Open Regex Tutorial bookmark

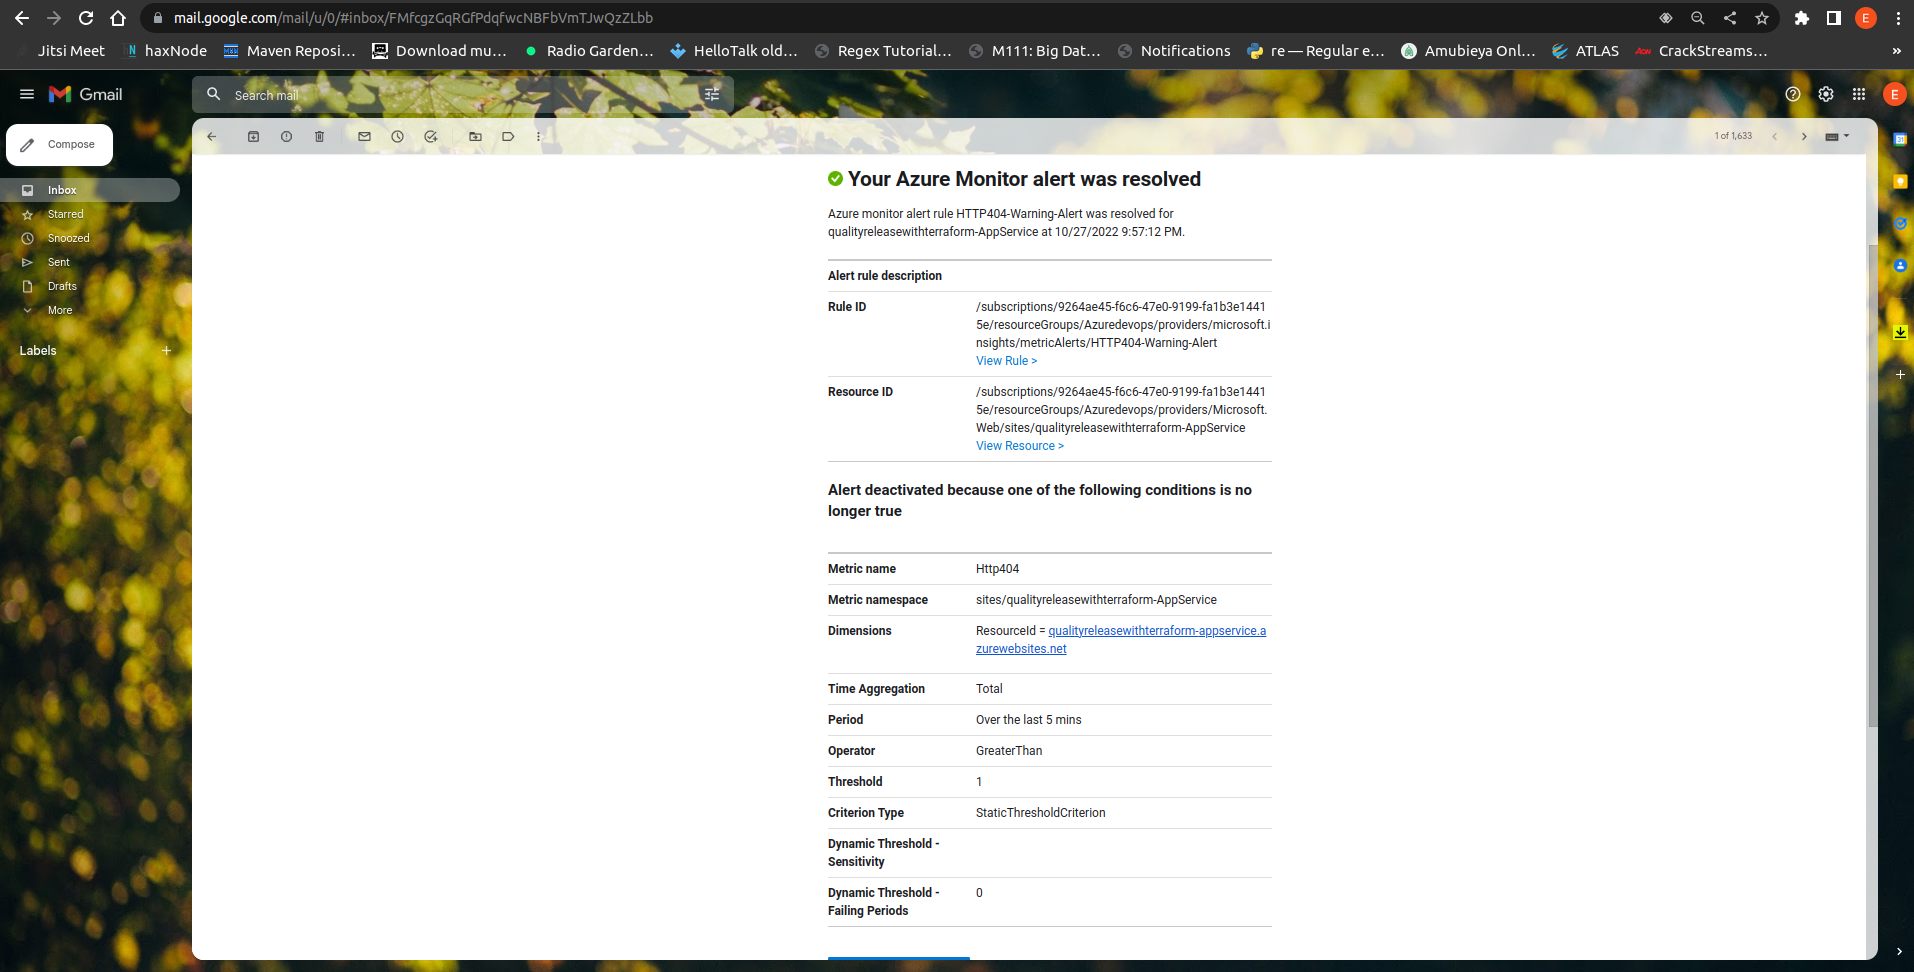tap(883, 51)
